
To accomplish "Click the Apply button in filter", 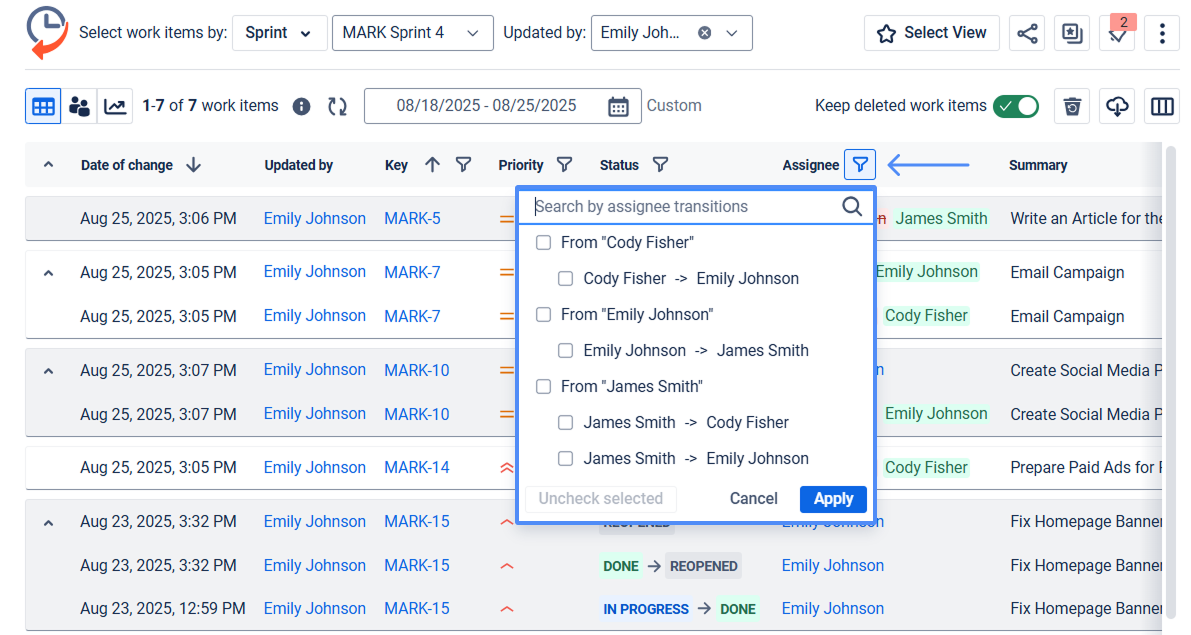I will (833, 498).
